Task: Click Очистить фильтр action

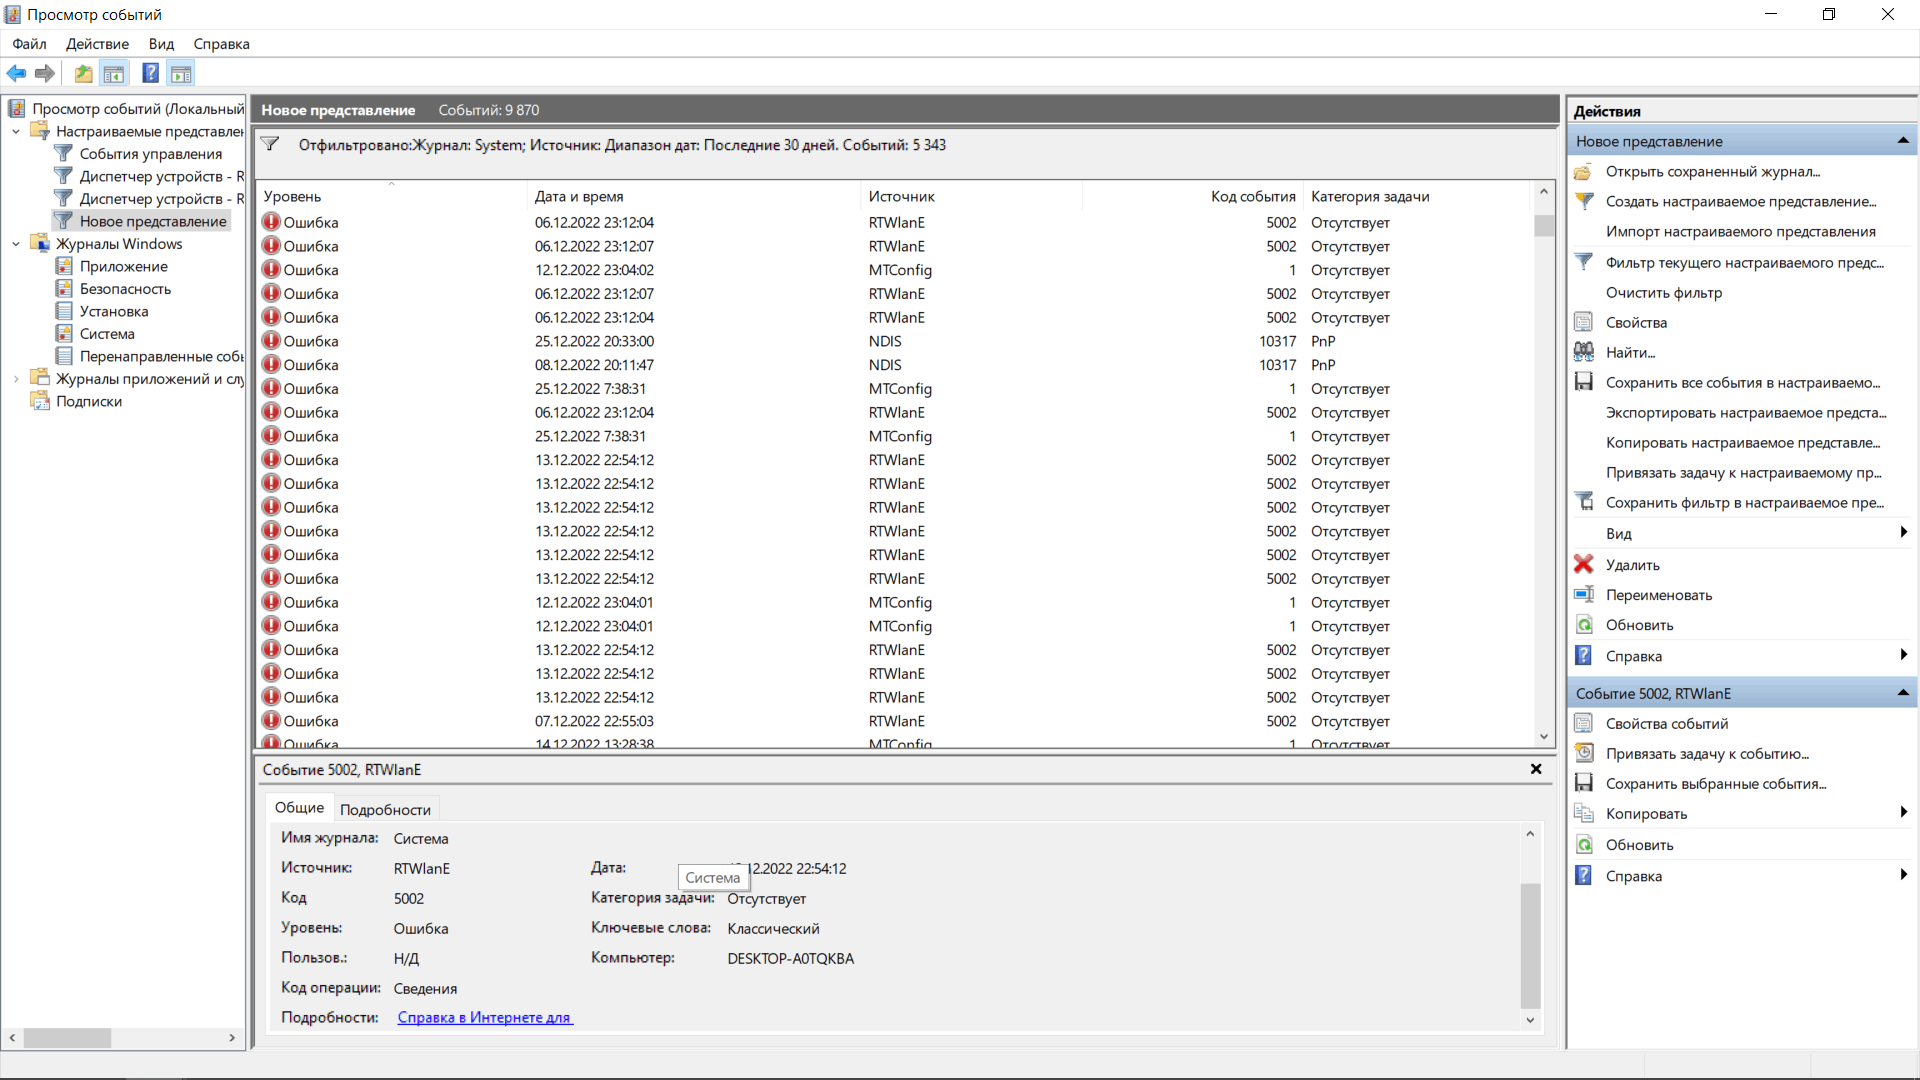Action: click(x=1663, y=293)
